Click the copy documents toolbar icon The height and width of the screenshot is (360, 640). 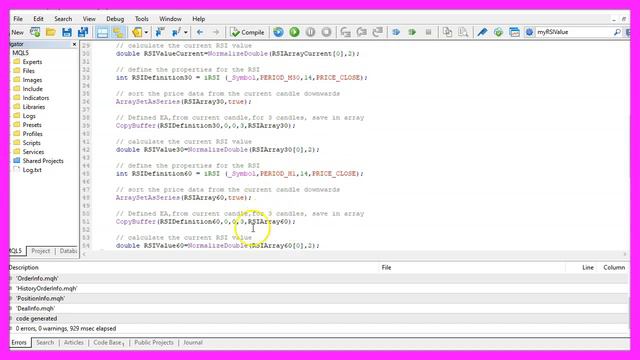click(x=447, y=32)
